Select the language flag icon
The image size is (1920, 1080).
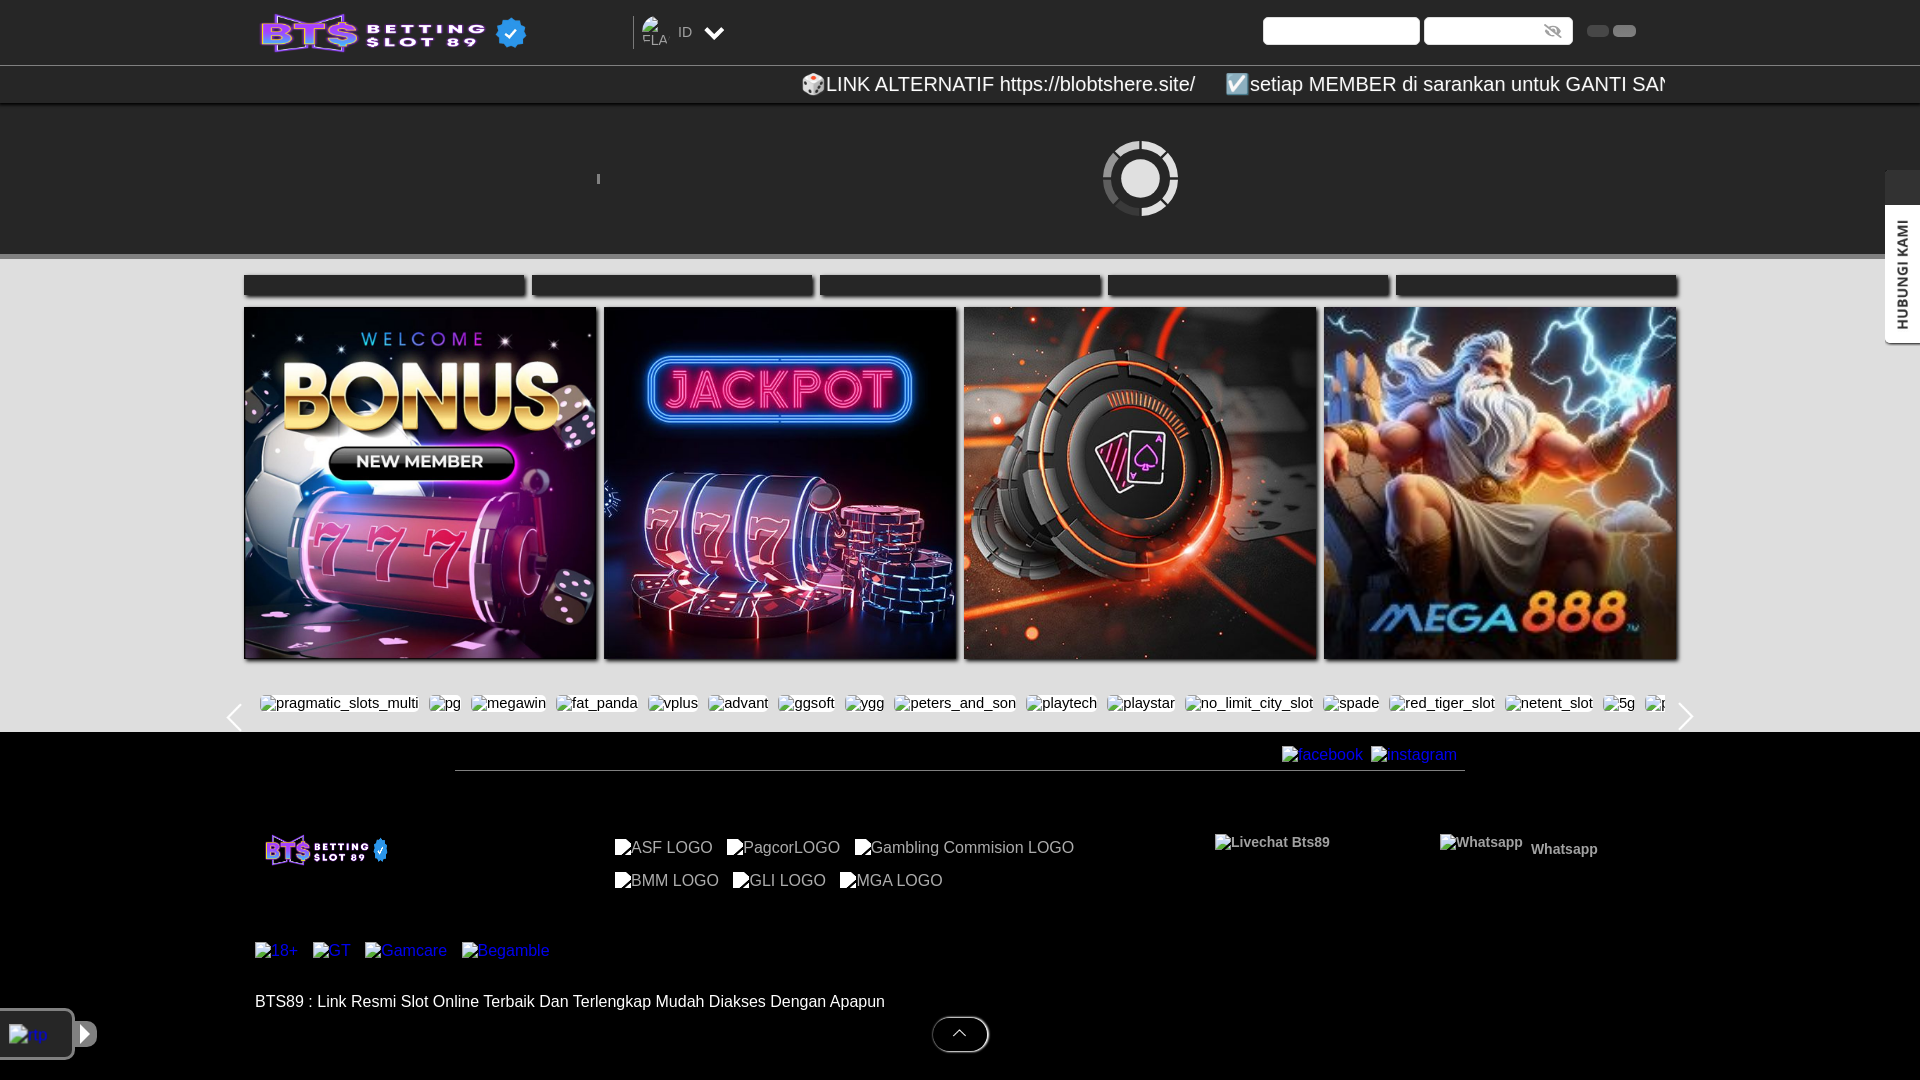[654, 32]
